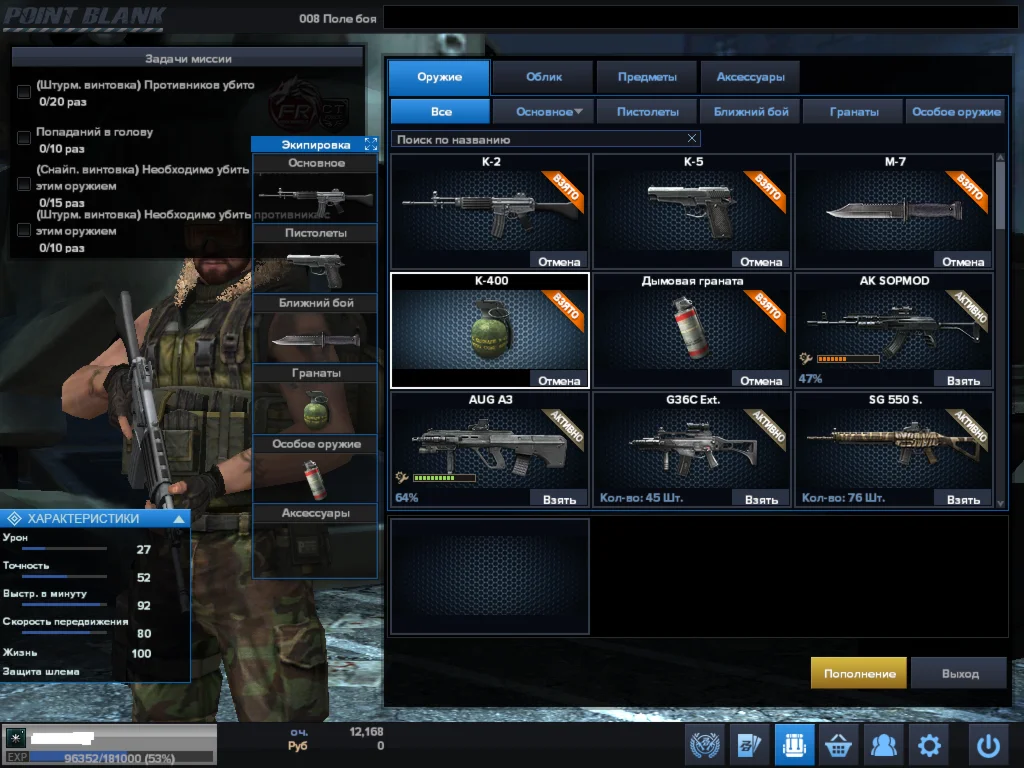Toggle checkbox for Снайп. винтовка mission

pos(24,184)
